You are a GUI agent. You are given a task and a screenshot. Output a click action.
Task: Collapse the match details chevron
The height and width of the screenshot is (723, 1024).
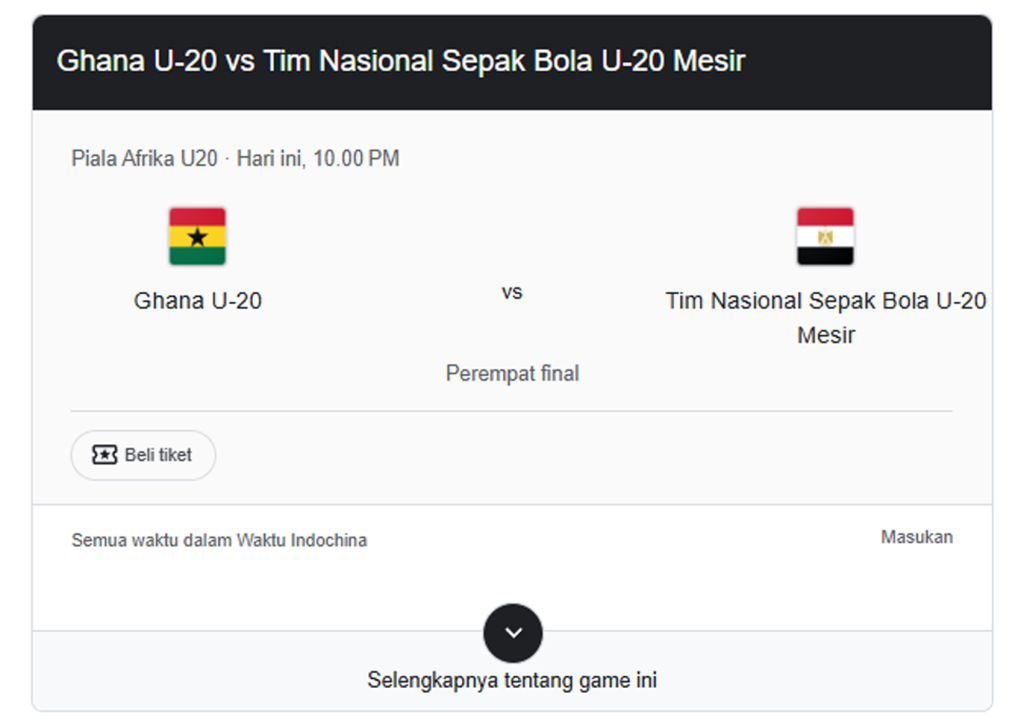click(513, 633)
